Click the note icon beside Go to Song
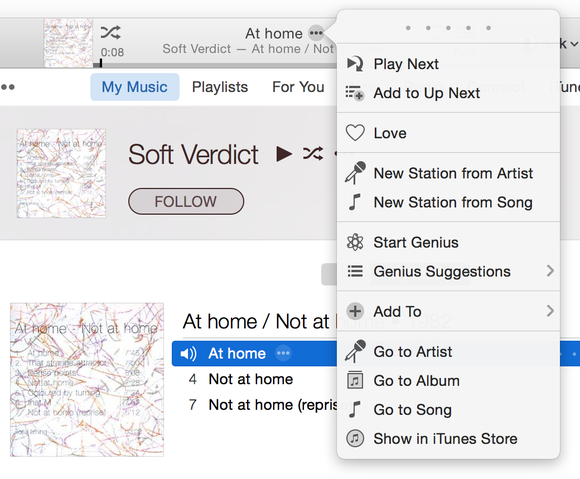The width and height of the screenshot is (580, 479). click(354, 409)
